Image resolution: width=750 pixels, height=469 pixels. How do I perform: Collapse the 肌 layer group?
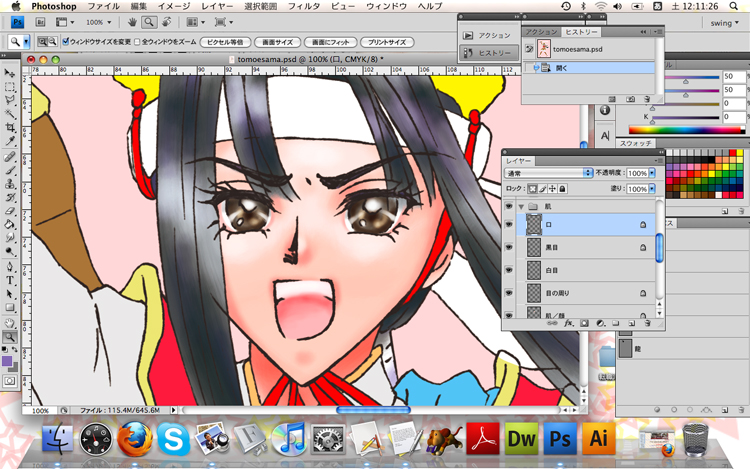(x=521, y=207)
